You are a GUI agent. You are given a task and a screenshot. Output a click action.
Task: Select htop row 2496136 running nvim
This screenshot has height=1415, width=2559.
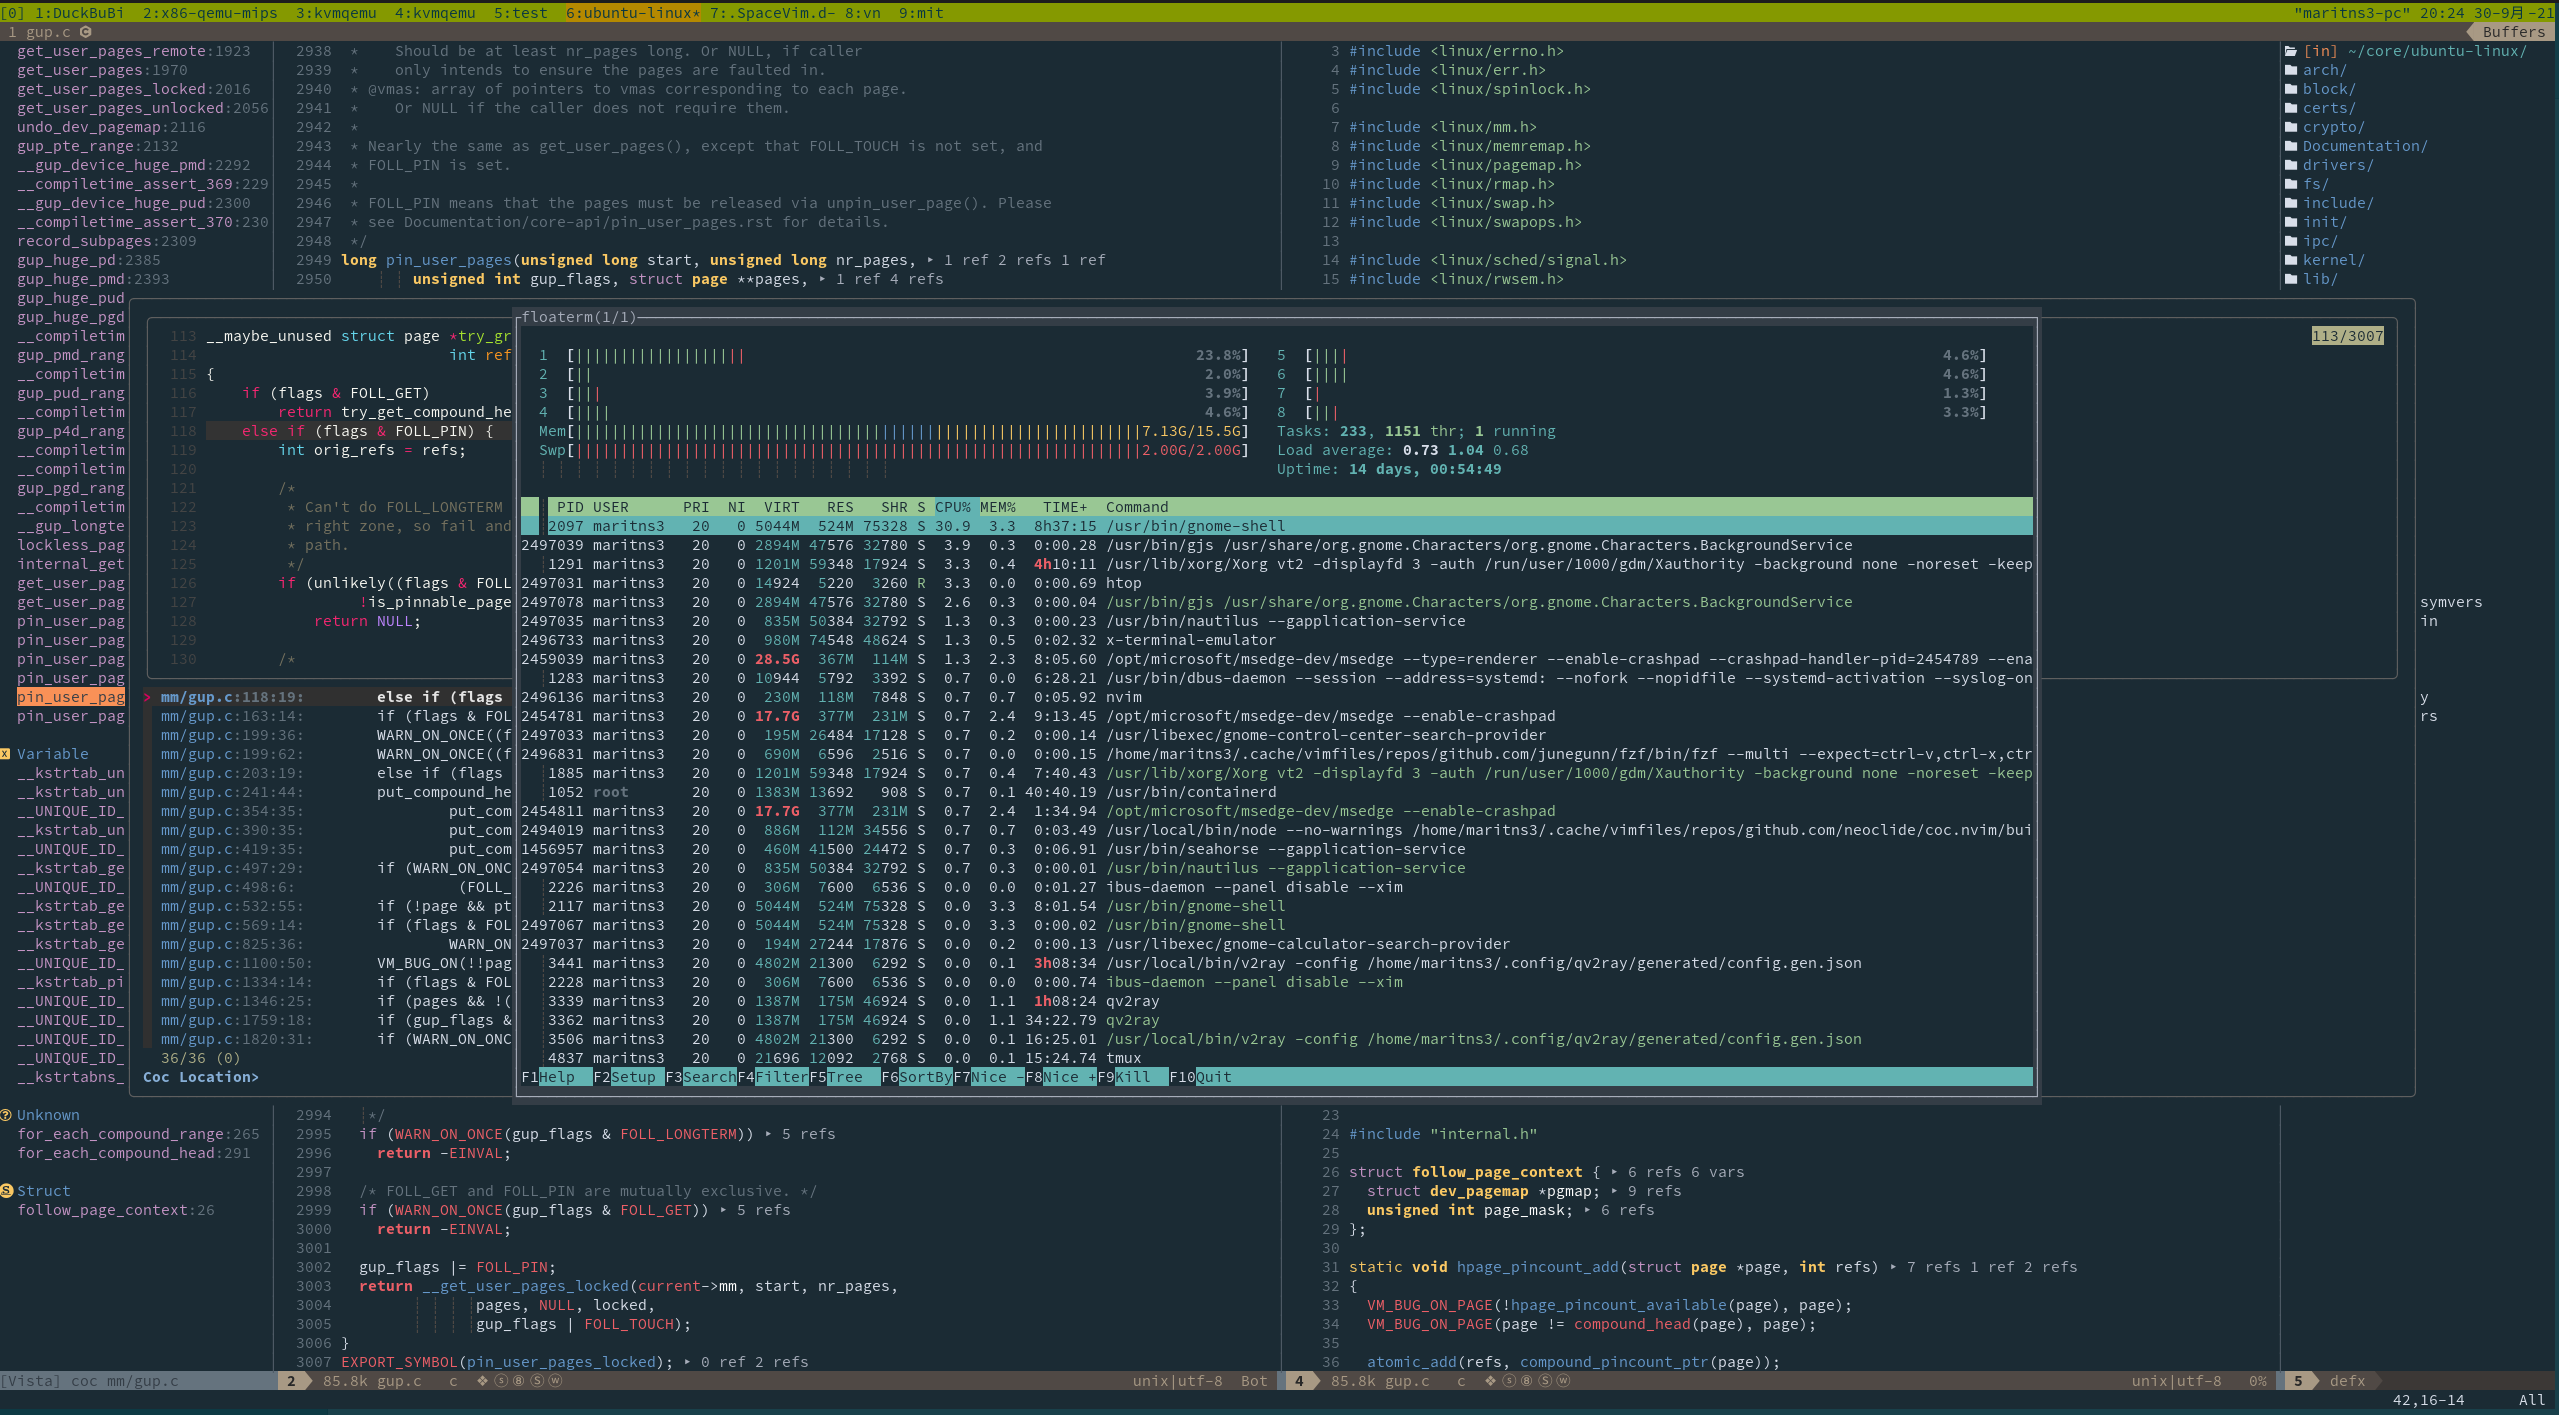1277,697
